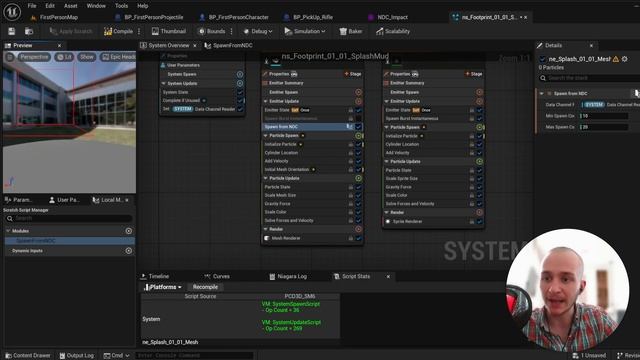Open the Window menu
640x360 pixels.
pyautogui.click(x=96, y=6)
